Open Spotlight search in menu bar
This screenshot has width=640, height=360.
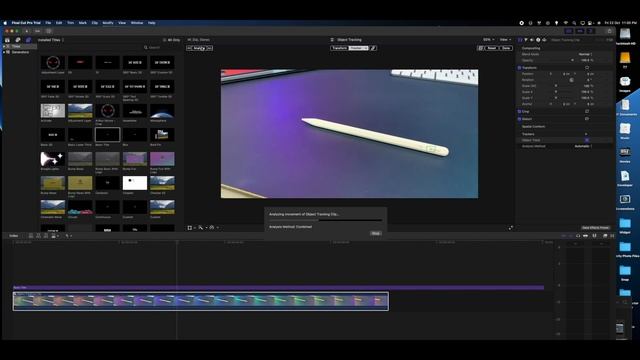(574, 23)
